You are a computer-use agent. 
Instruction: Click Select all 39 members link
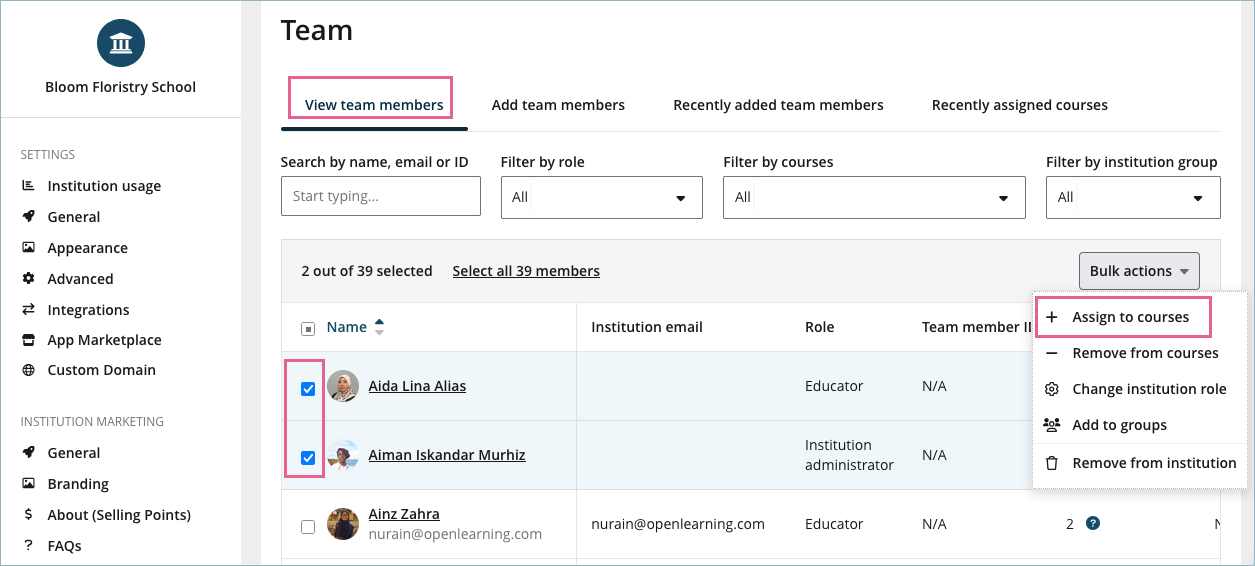(526, 271)
